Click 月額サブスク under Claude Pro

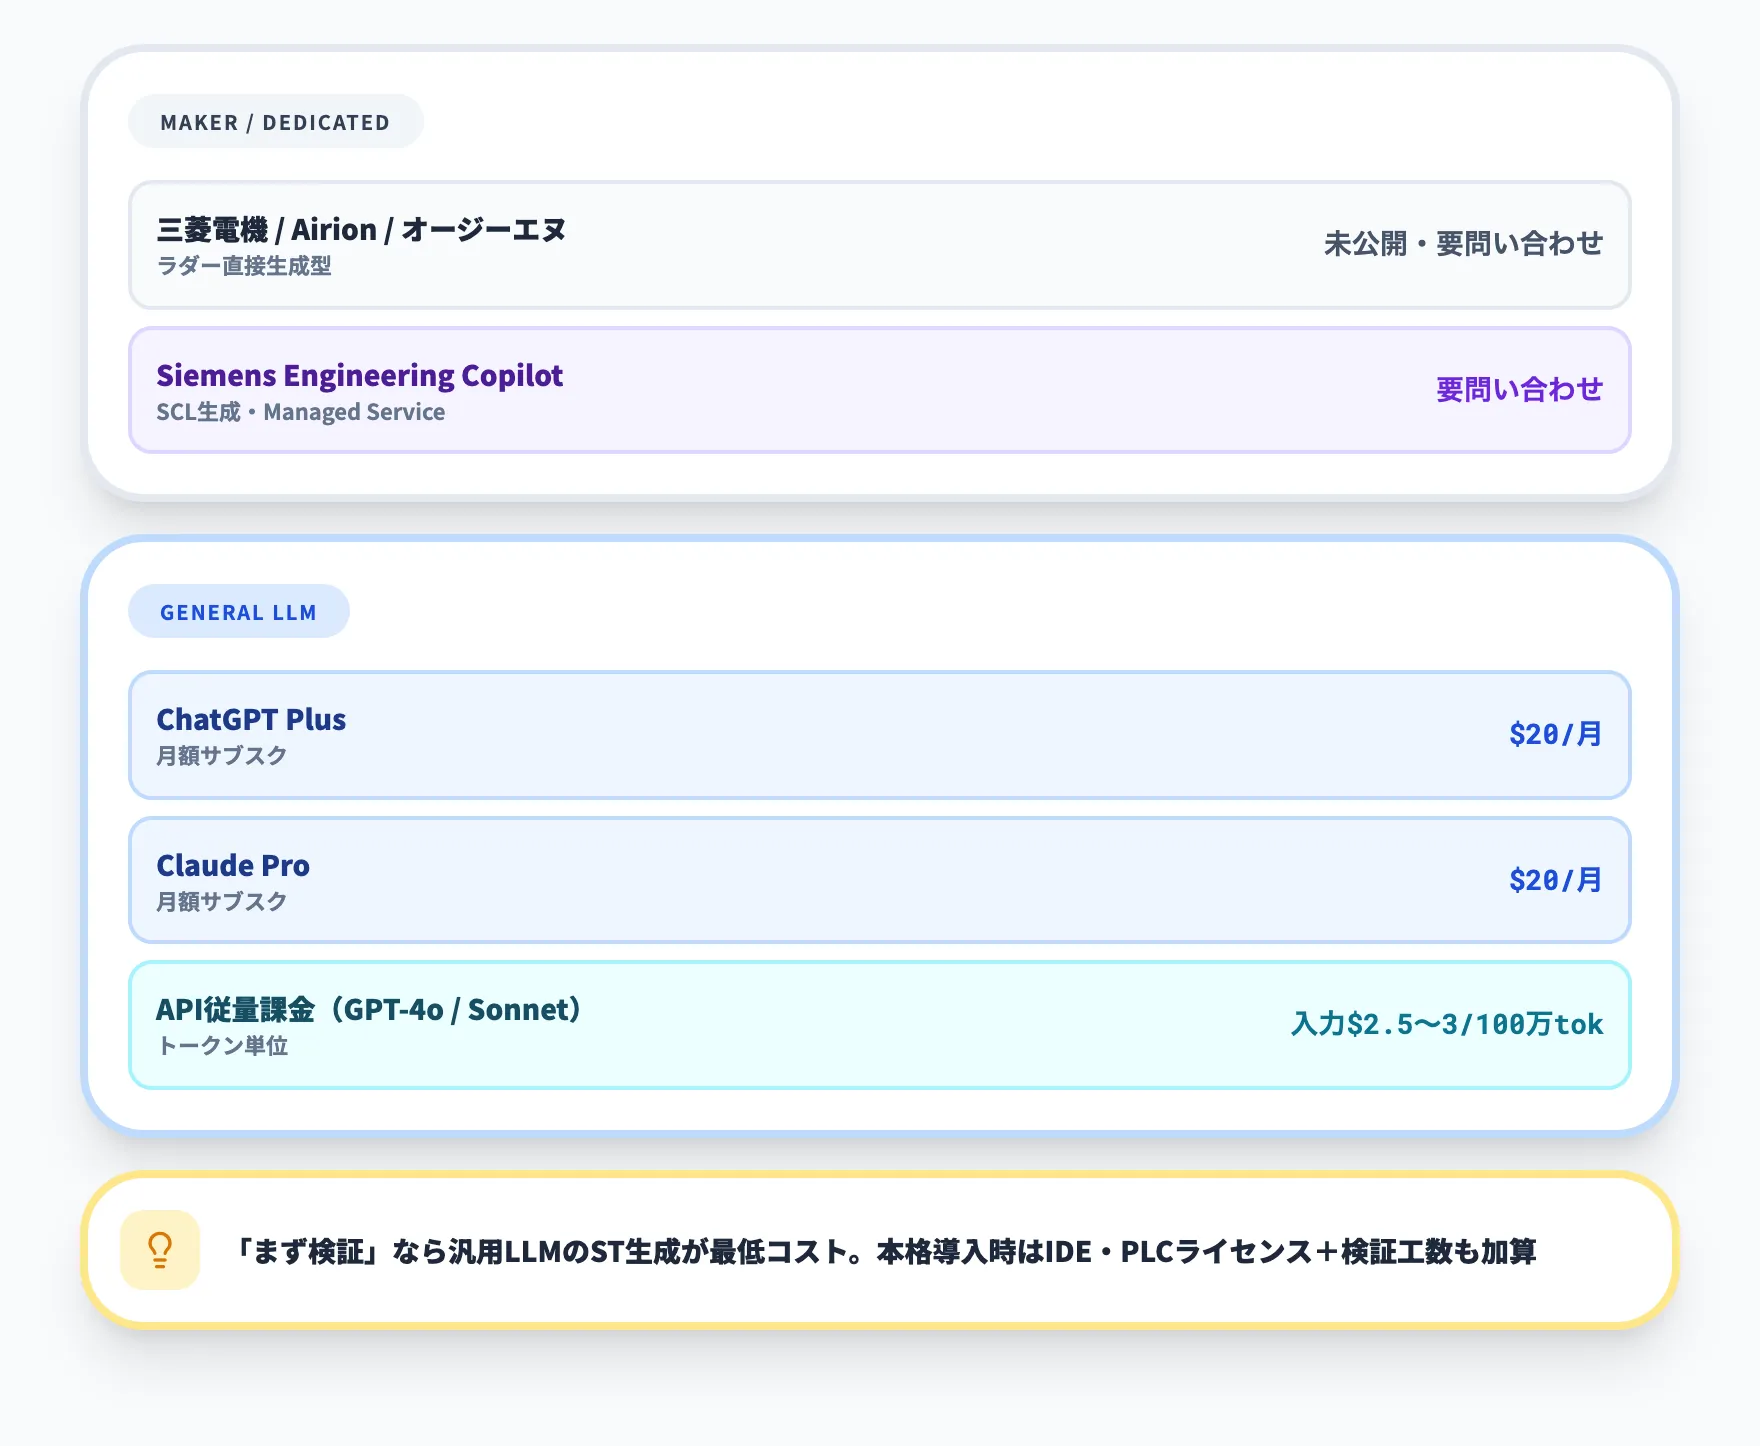click(x=221, y=902)
